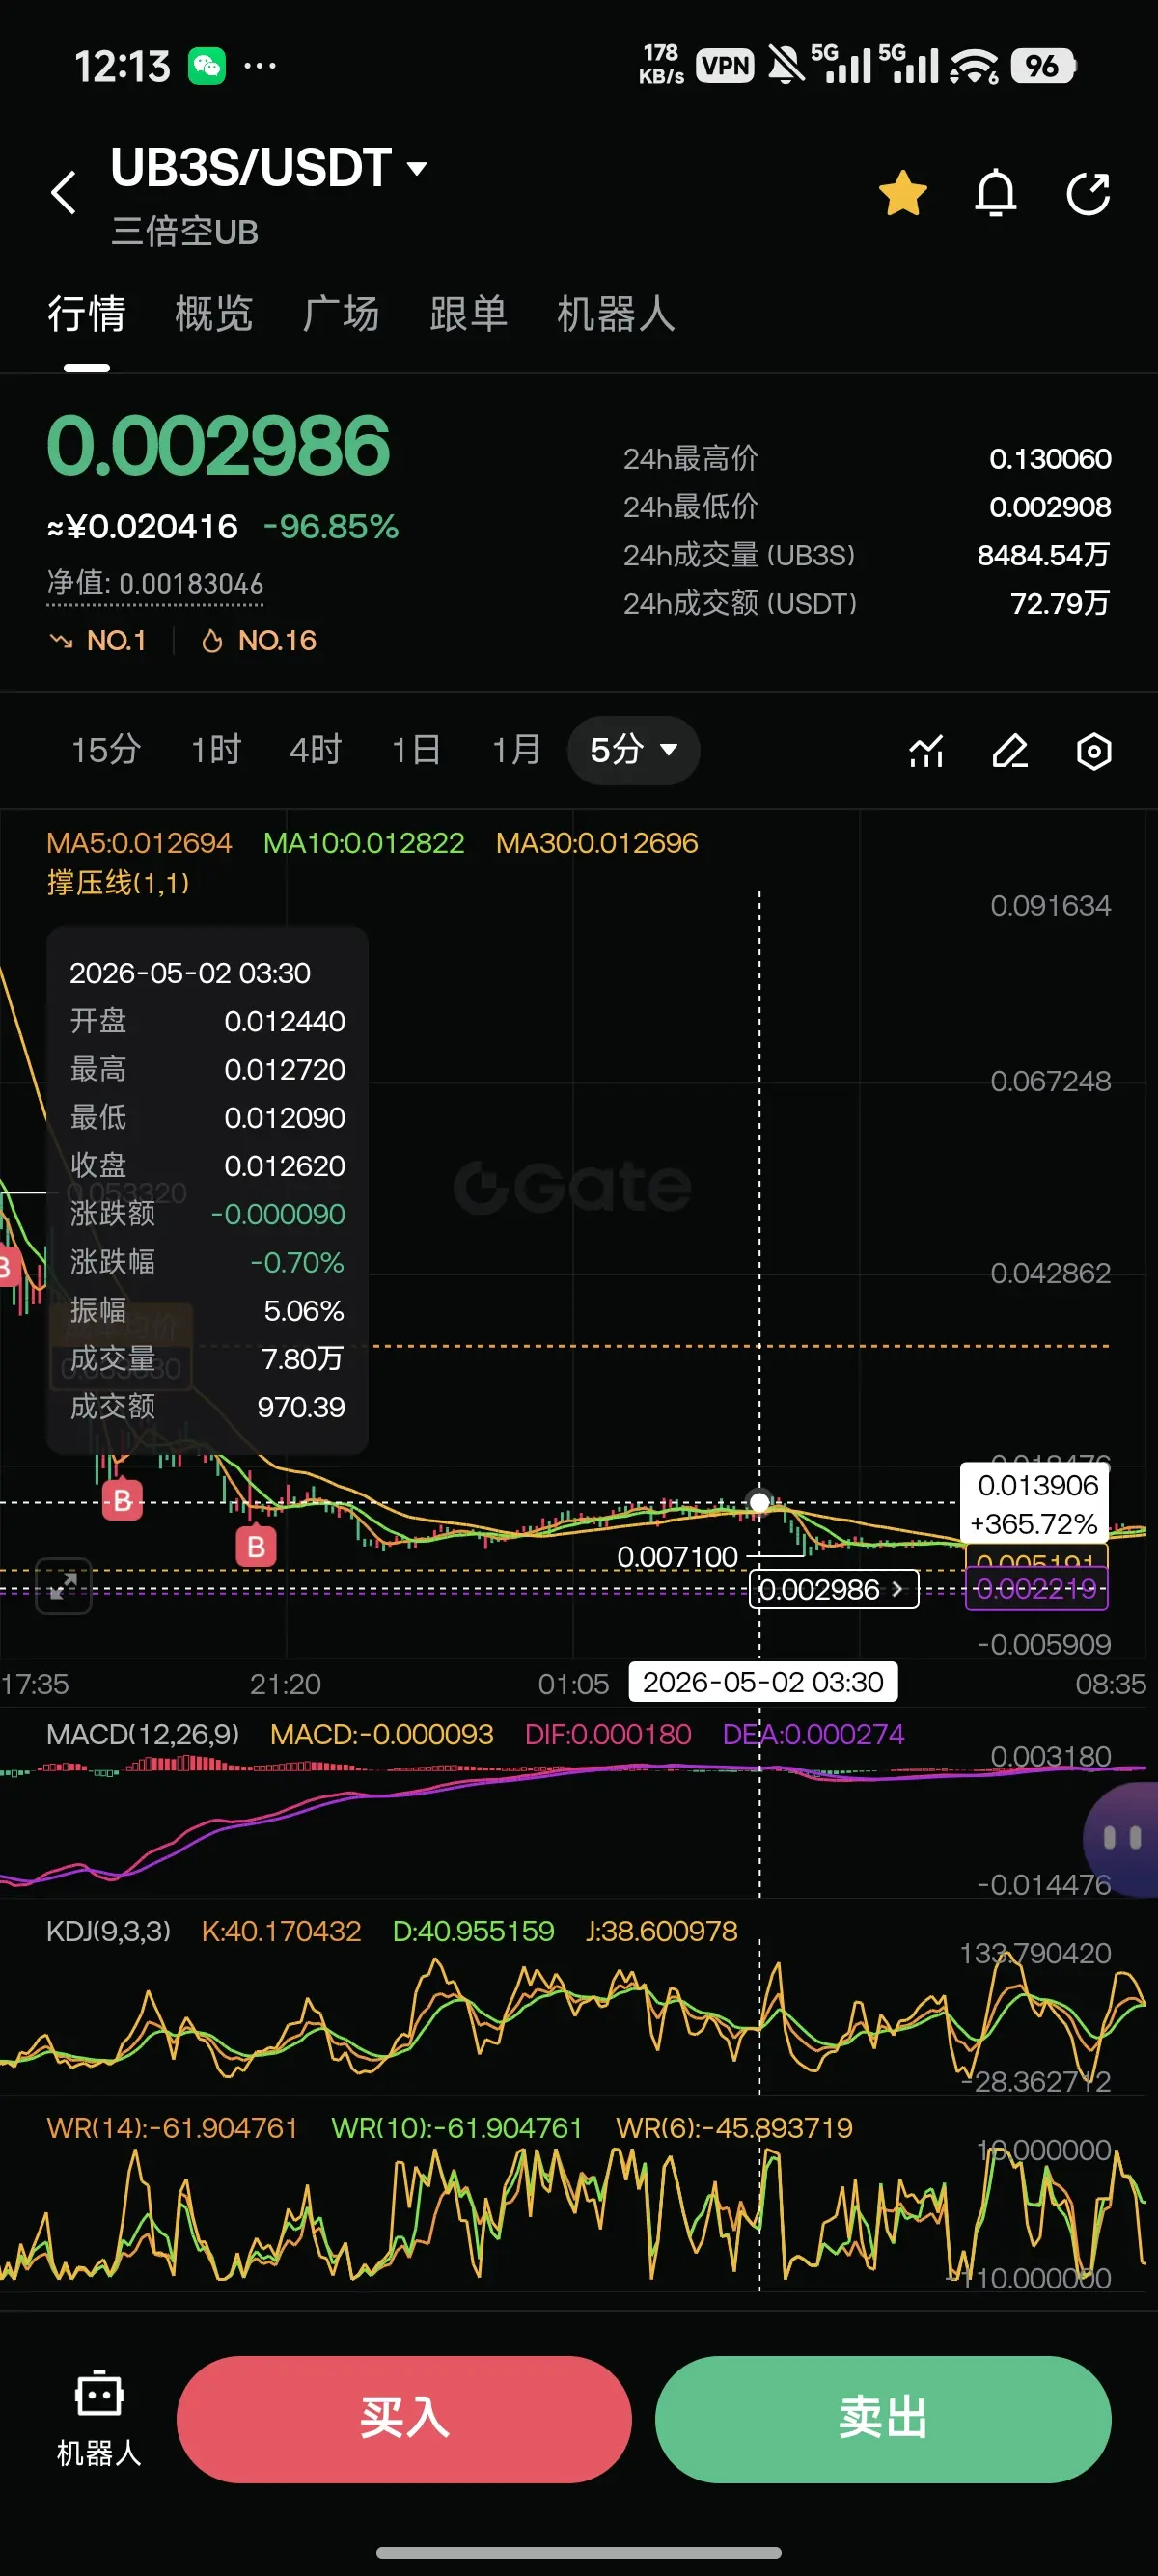1158x2576 pixels.
Task: Tap the green 卖出 sell button
Action: click(883, 2419)
